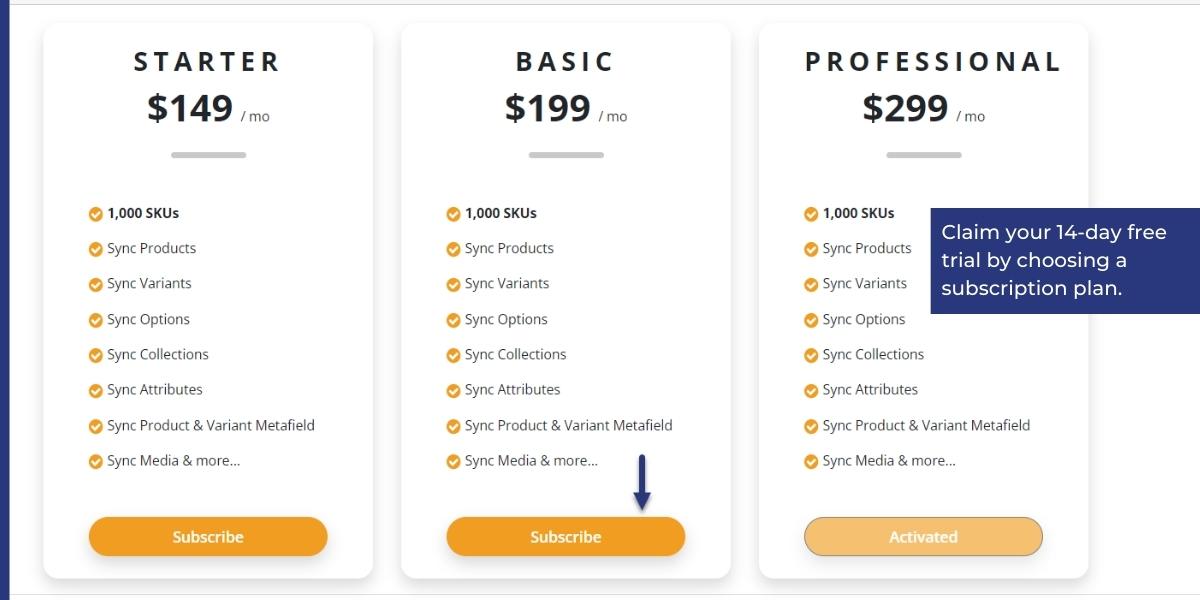The image size is (1200, 600).
Task: Click checkmark next to Professional Sync Attributes
Action: coord(811,391)
